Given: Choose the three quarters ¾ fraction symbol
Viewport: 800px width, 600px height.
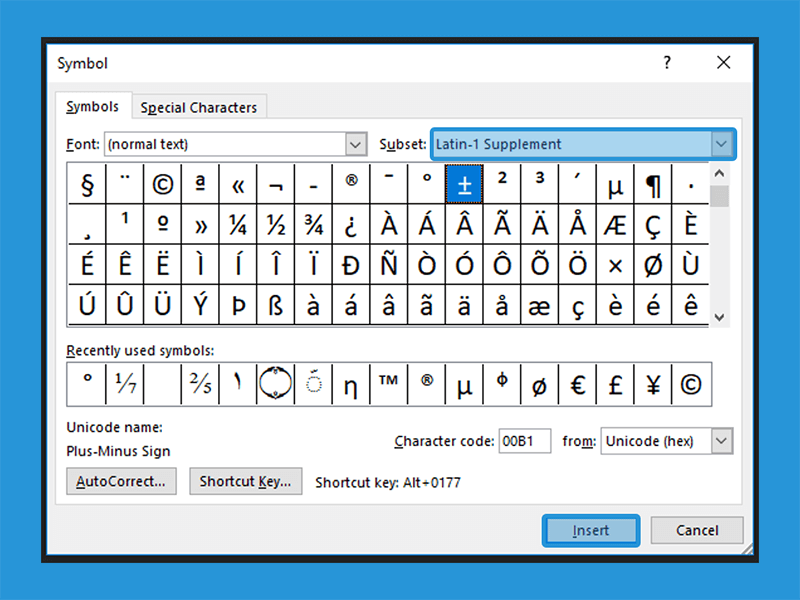Looking at the screenshot, I should click(x=314, y=224).
